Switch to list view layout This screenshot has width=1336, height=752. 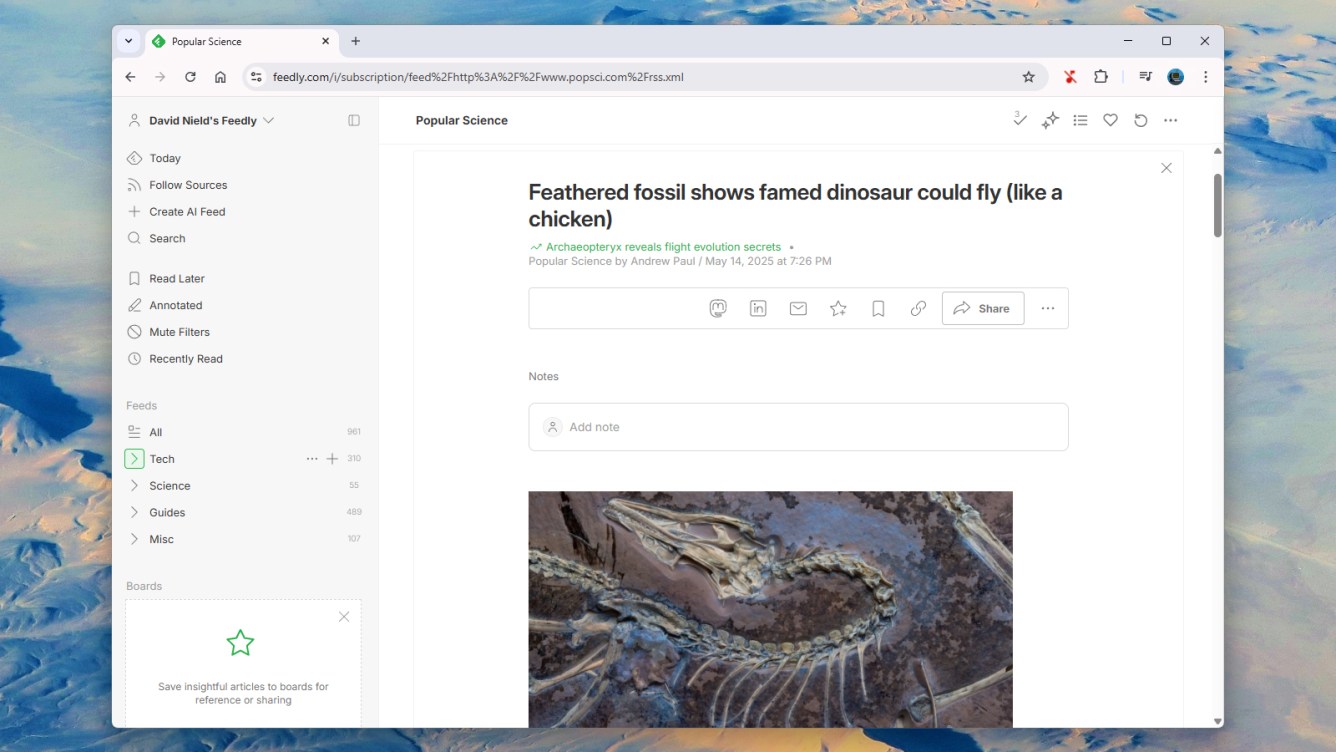1080,119
